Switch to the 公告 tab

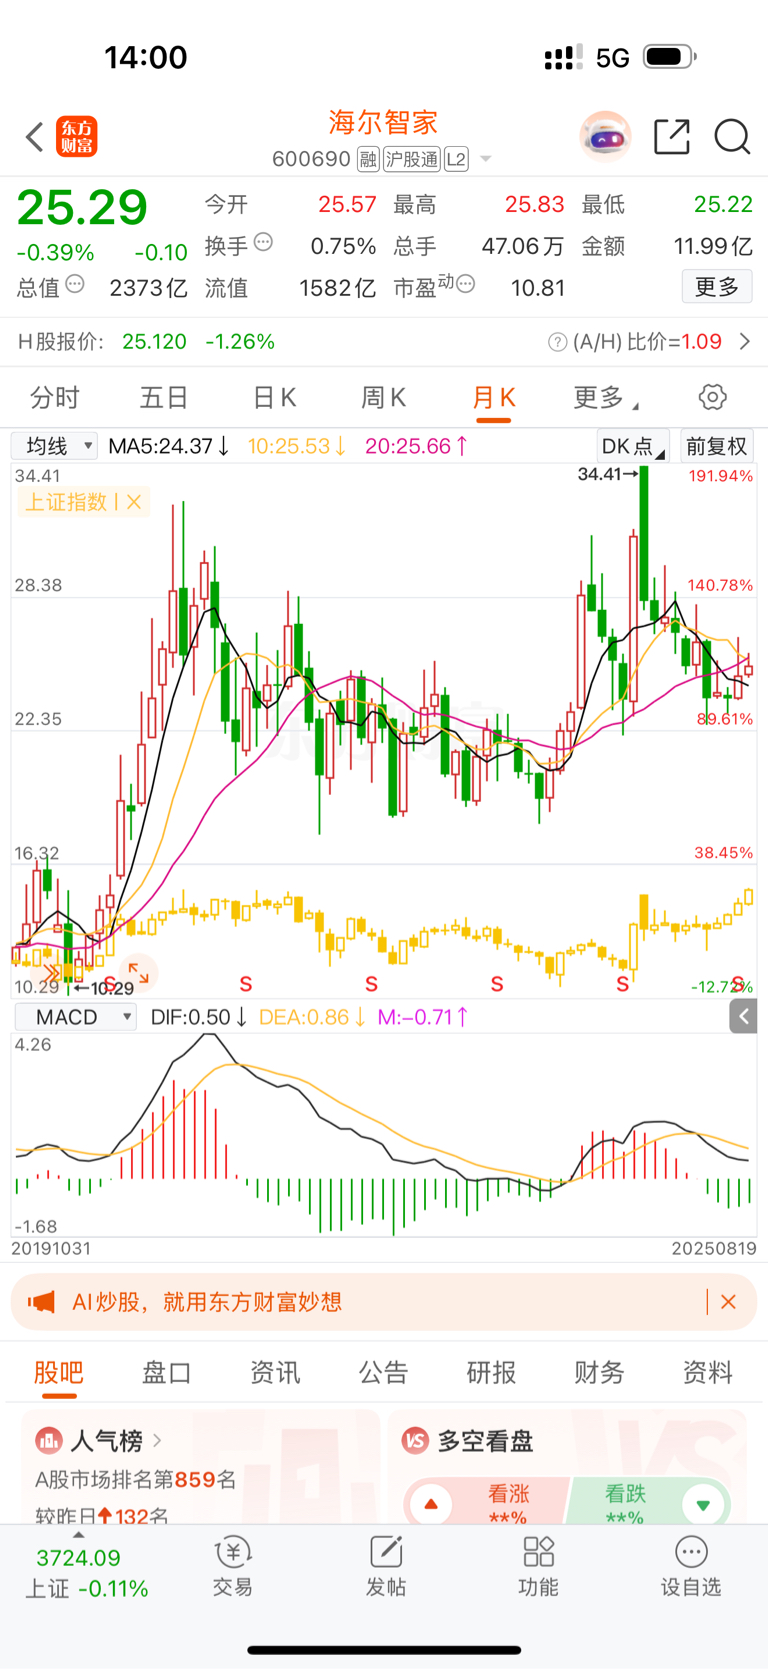click(383, 1372)
